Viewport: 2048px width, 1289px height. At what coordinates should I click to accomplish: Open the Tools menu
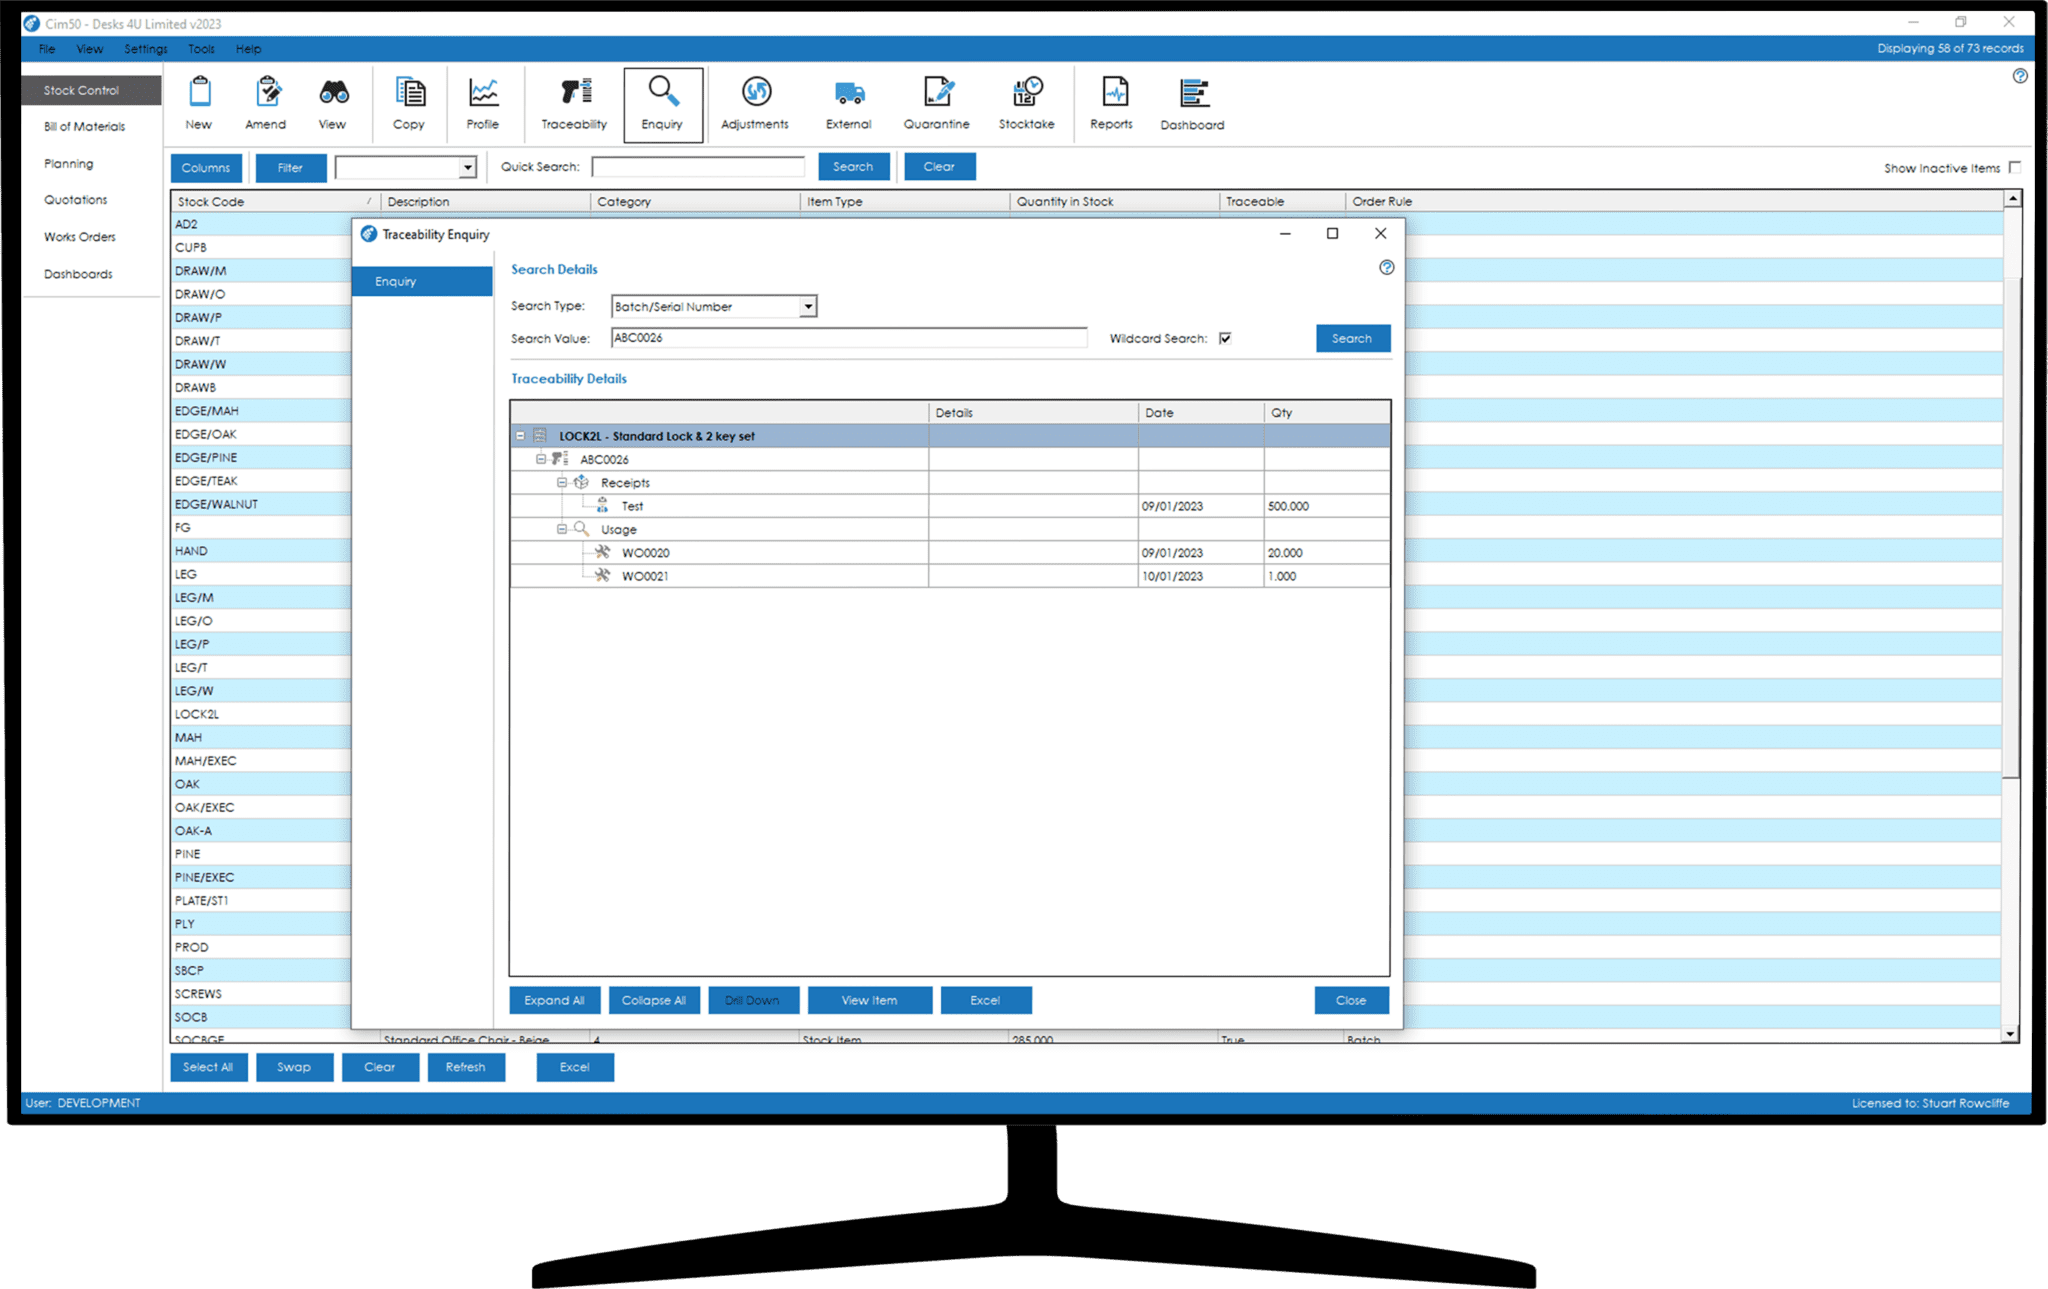point(200,48)
